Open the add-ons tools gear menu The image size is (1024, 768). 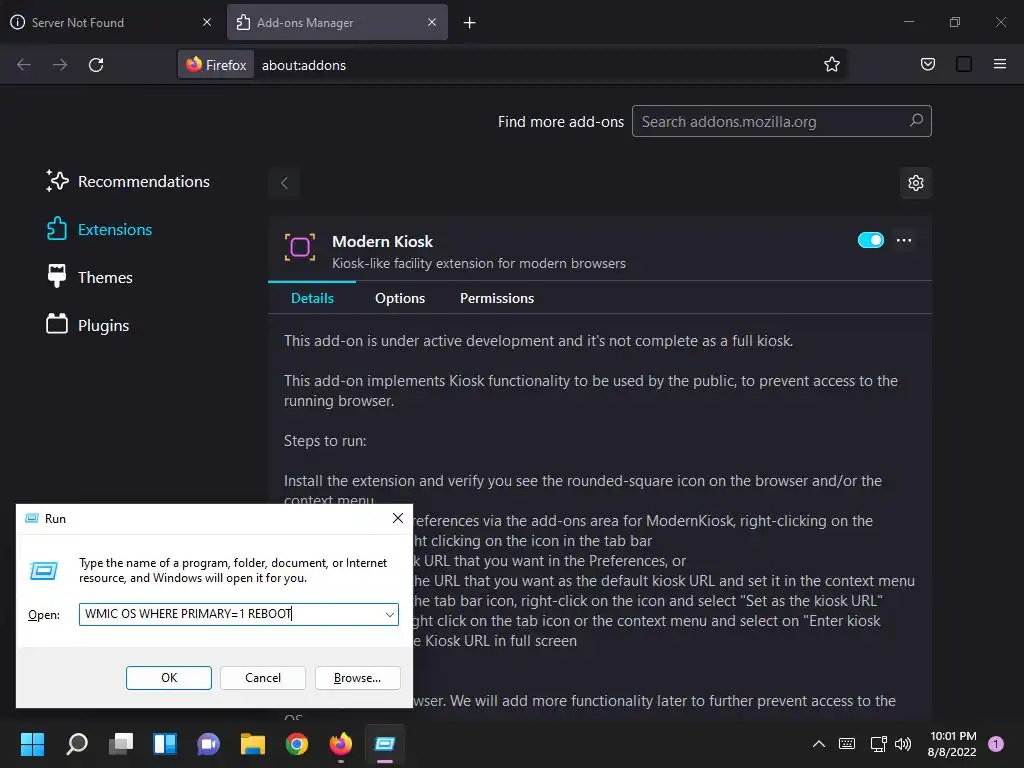[916, 183]
